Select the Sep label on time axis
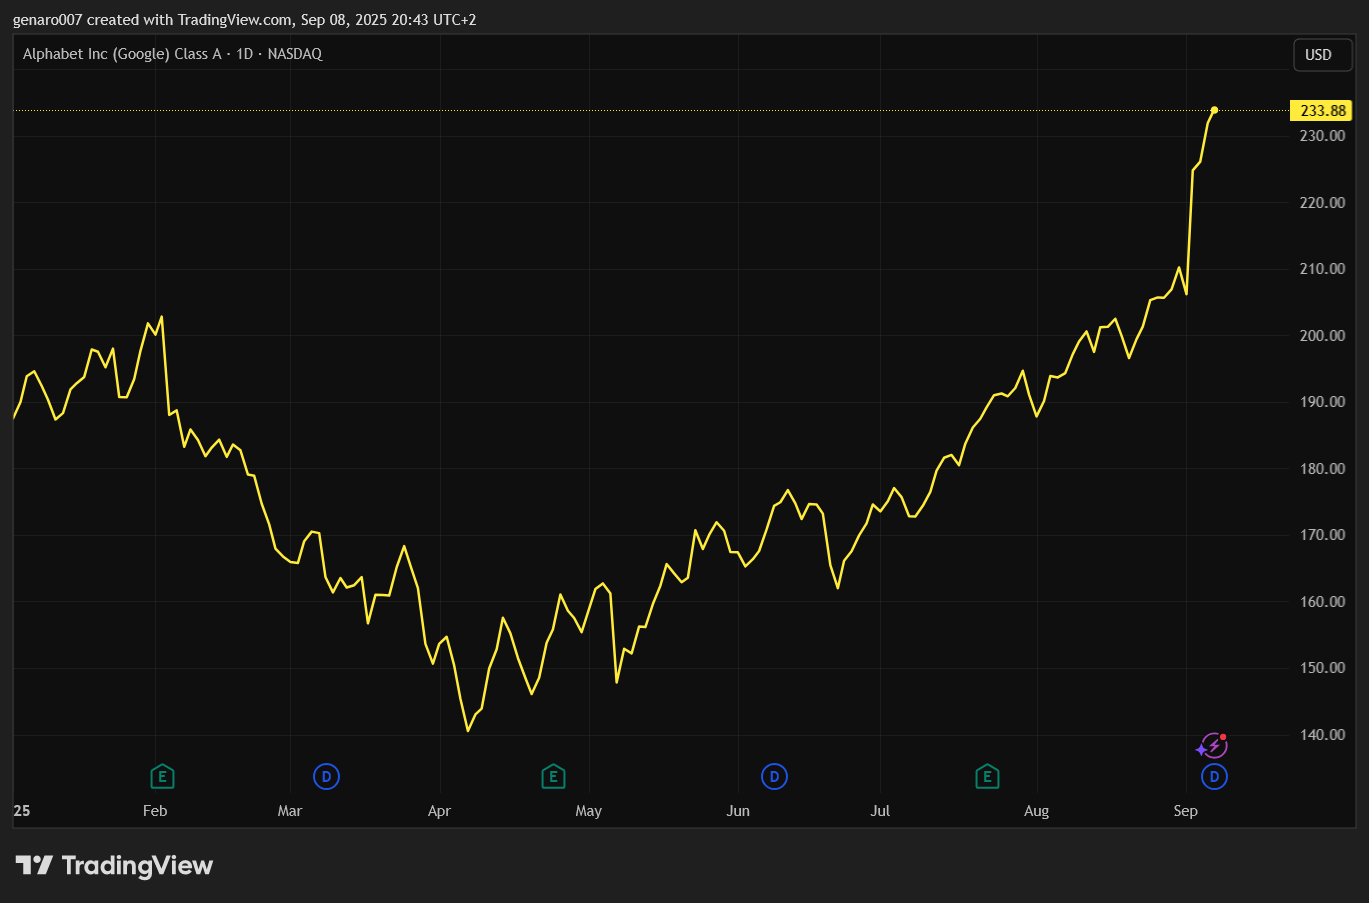1369x903 pixels. 1185,811
